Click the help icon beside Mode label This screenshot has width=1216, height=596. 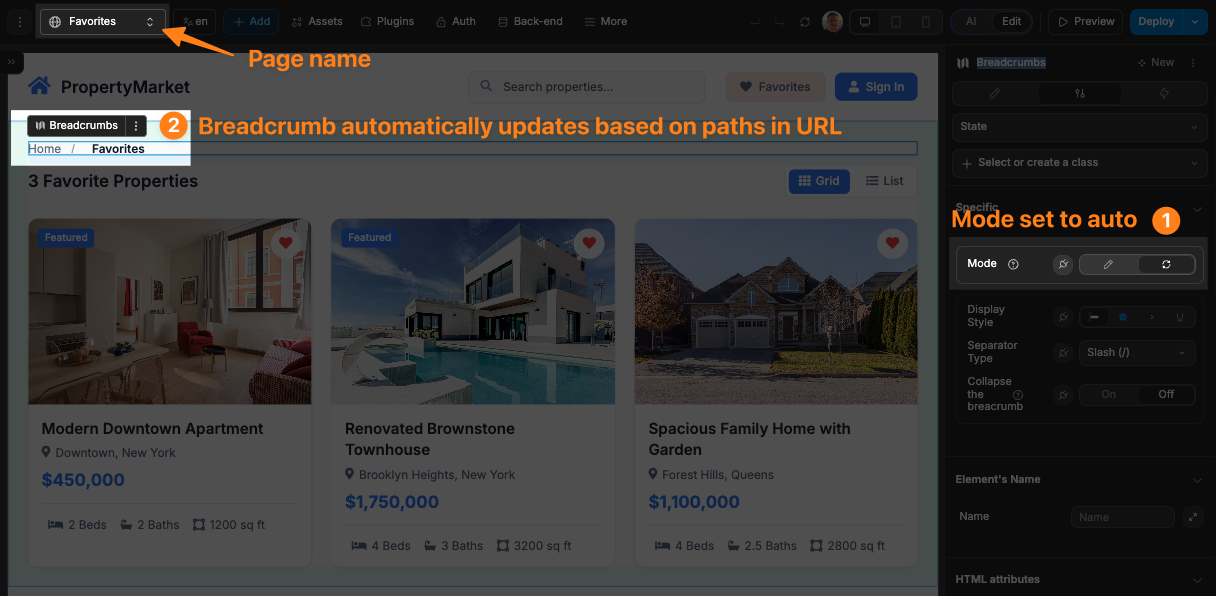(x=1013, y=264)
